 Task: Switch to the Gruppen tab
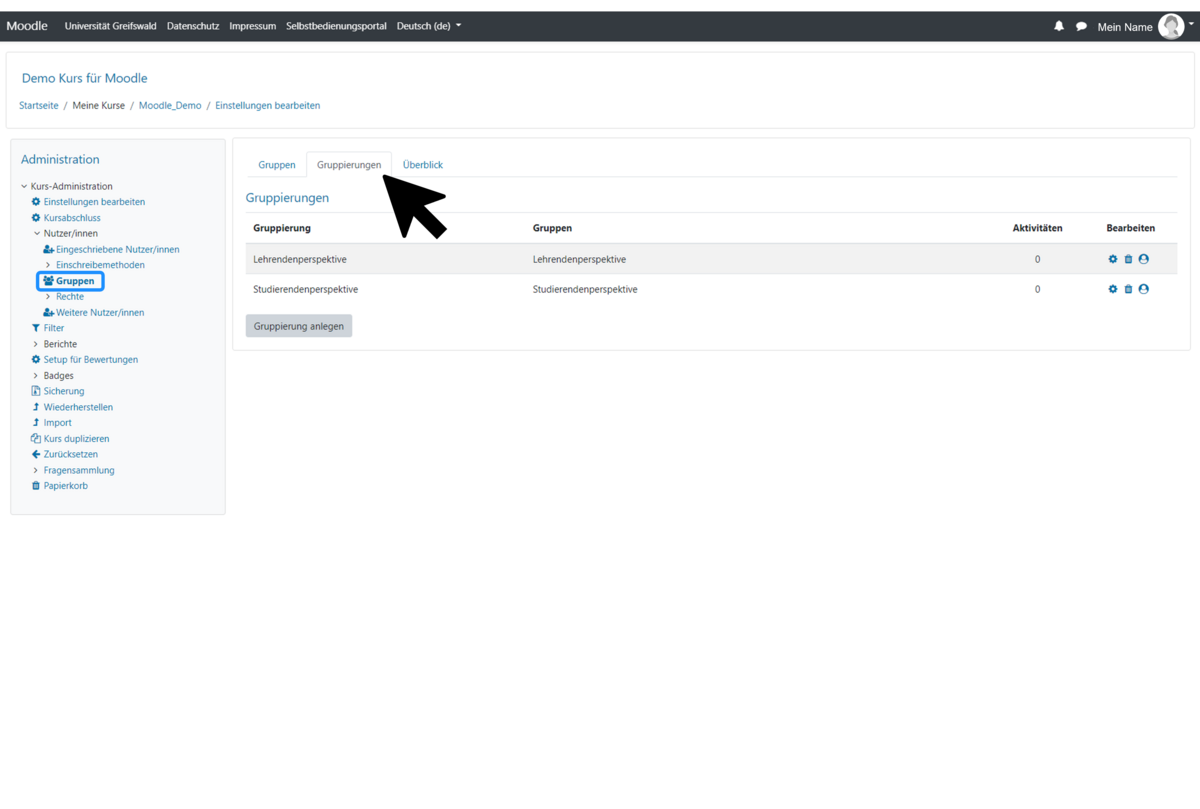(277, 165)
